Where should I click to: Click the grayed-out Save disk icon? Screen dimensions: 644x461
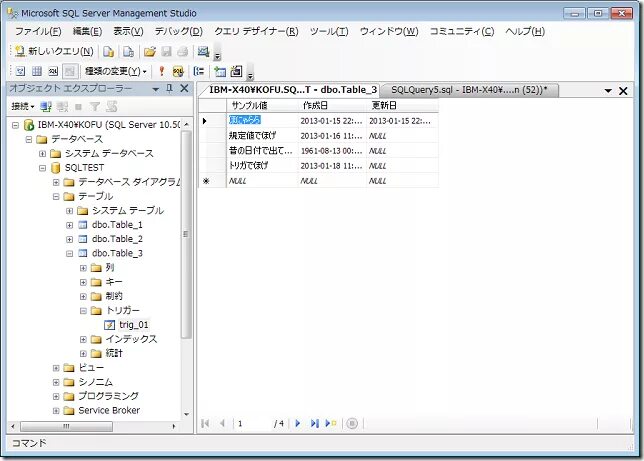click(x=166, y=51)
